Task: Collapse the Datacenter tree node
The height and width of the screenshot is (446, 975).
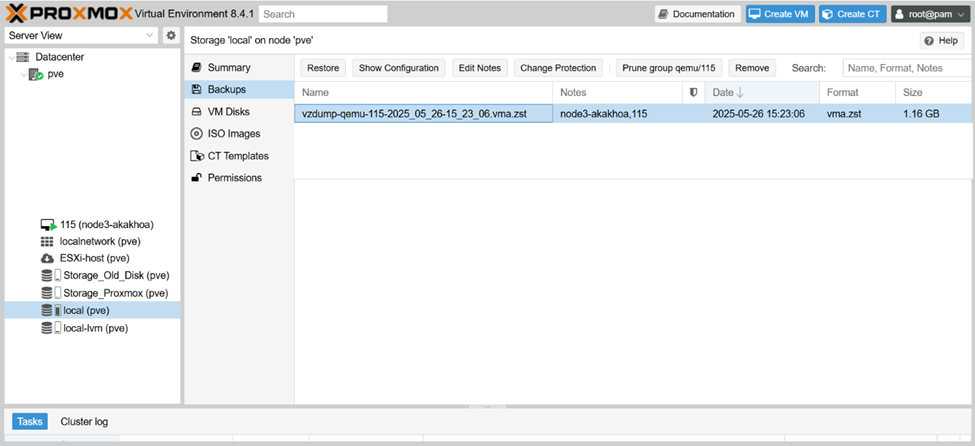Action: click(10, 57)
